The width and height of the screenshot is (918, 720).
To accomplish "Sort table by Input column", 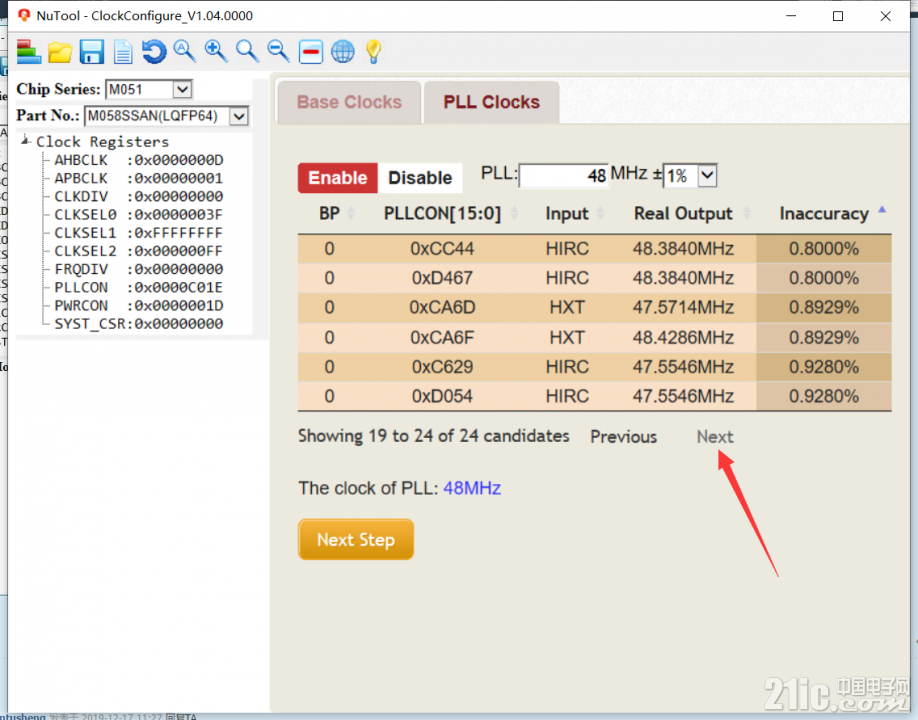I will (574, 213).
